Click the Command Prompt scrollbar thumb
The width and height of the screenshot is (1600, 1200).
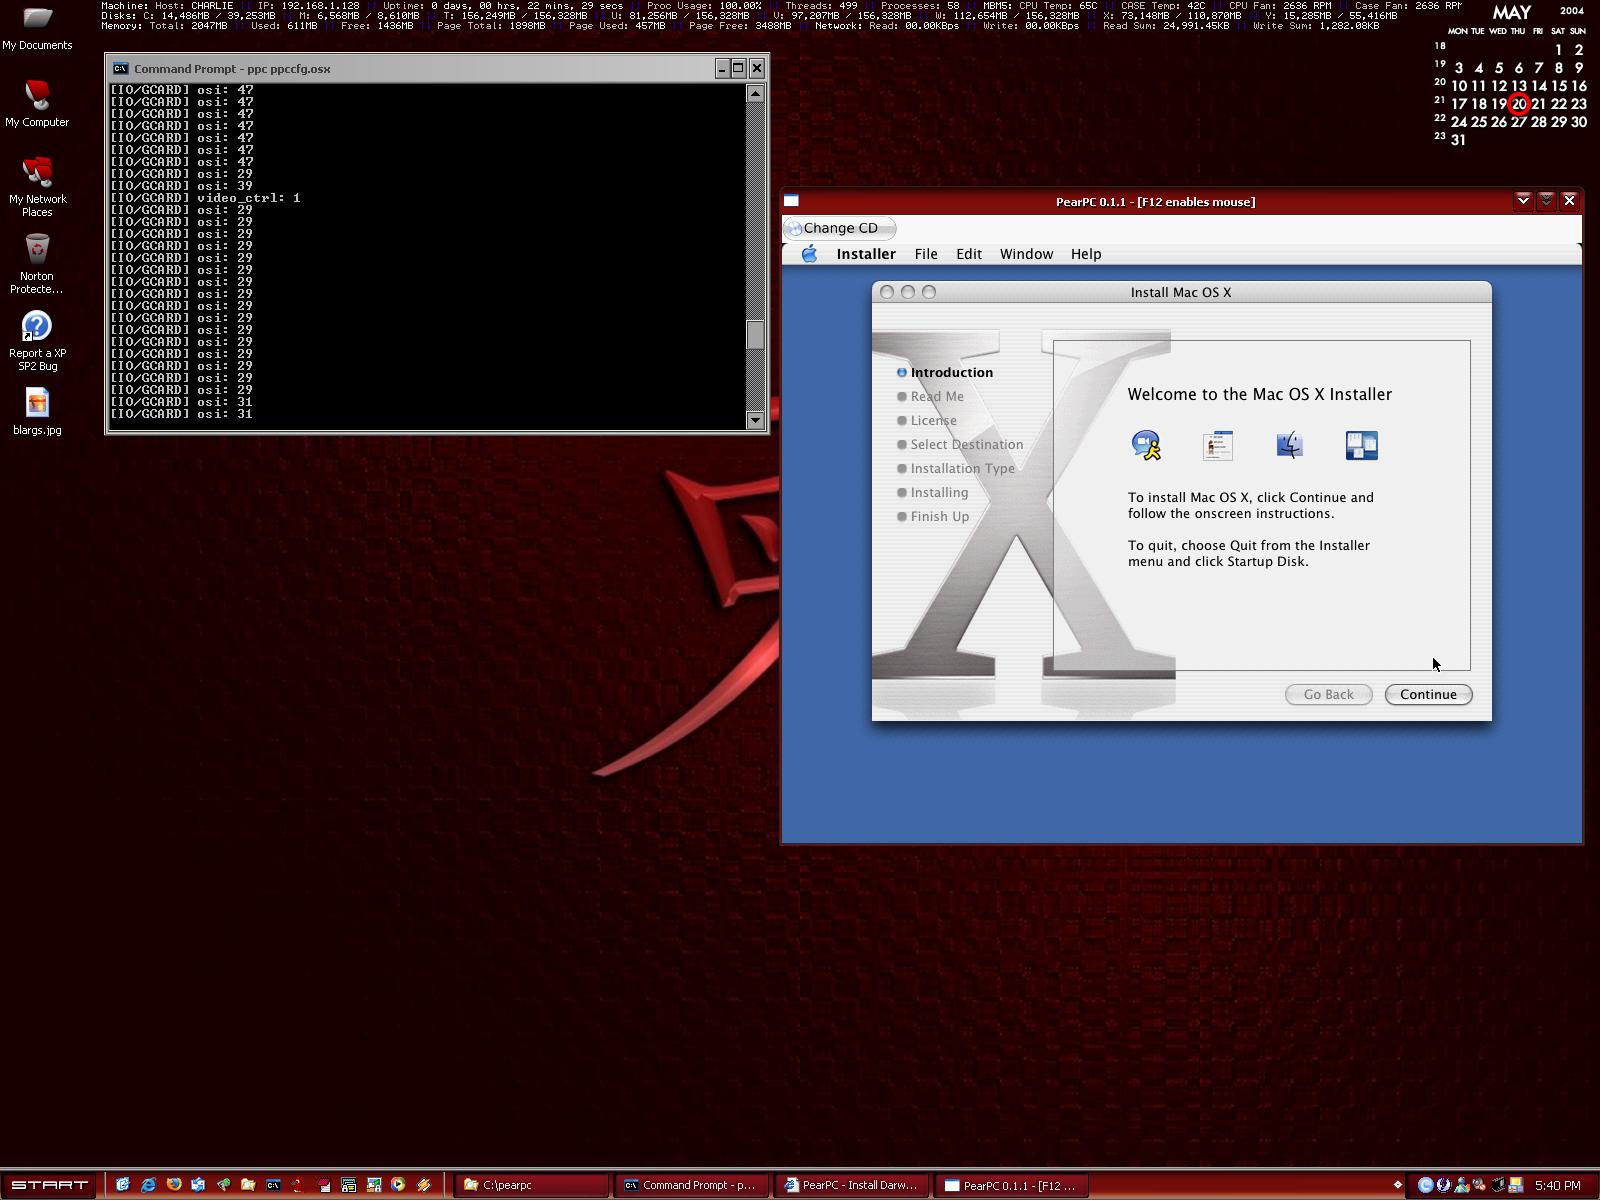click(x=755, y=334)
